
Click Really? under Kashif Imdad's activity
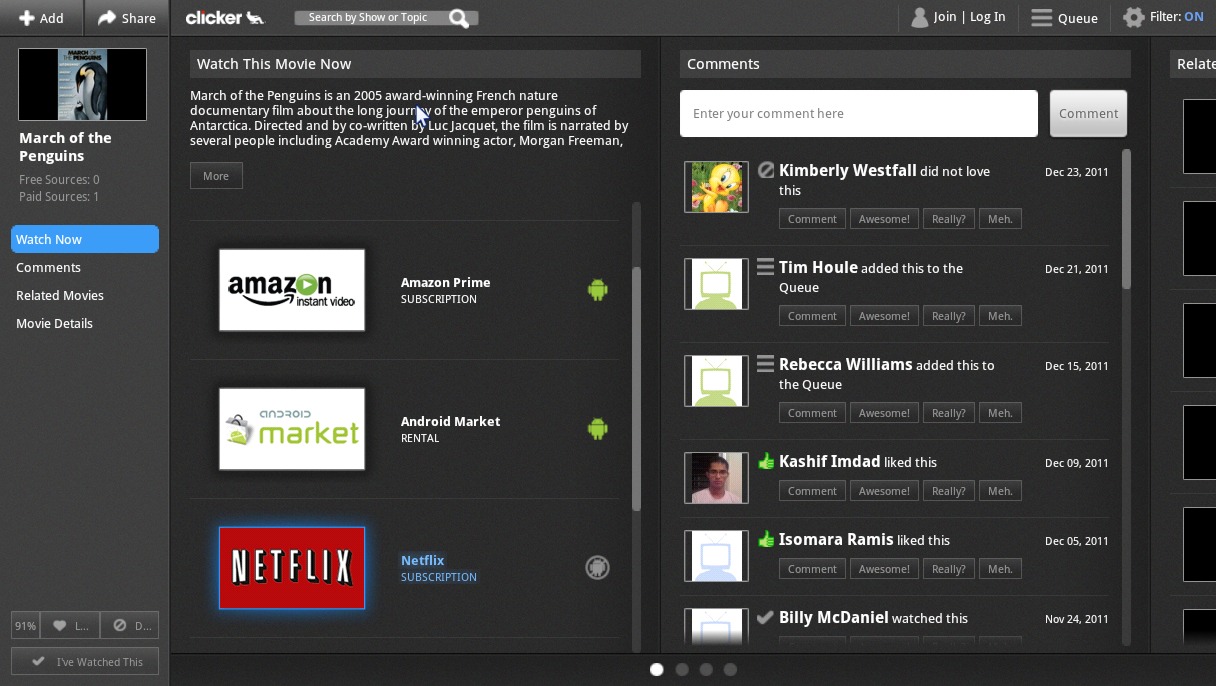(949, 491)
